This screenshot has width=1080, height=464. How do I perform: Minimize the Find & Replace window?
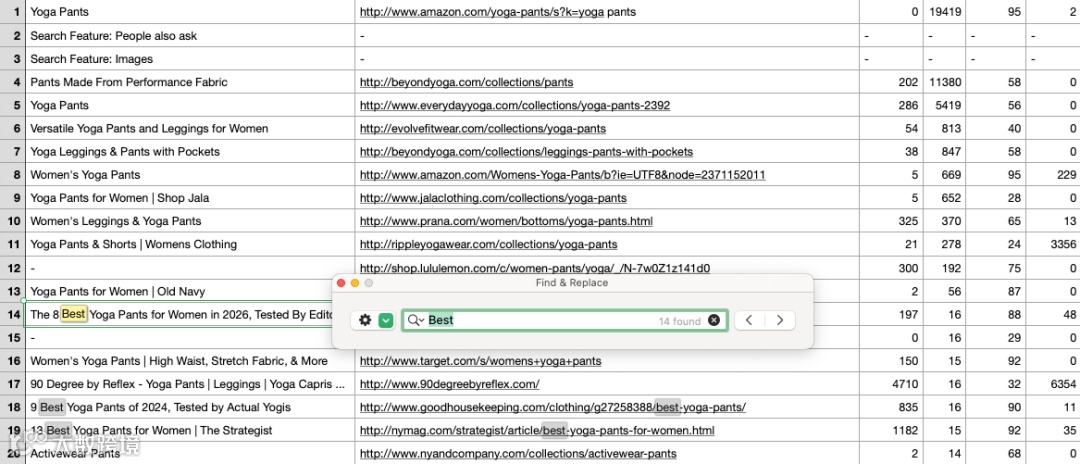(355, 283)
